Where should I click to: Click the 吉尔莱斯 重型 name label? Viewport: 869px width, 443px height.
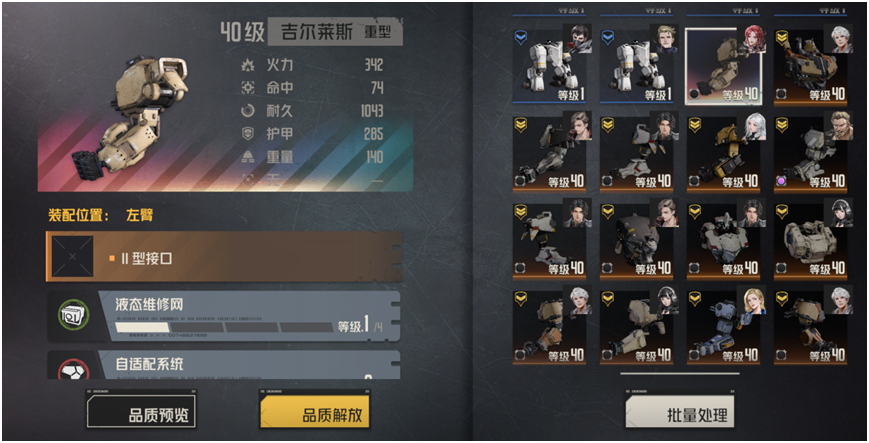(x=335, y=32)
